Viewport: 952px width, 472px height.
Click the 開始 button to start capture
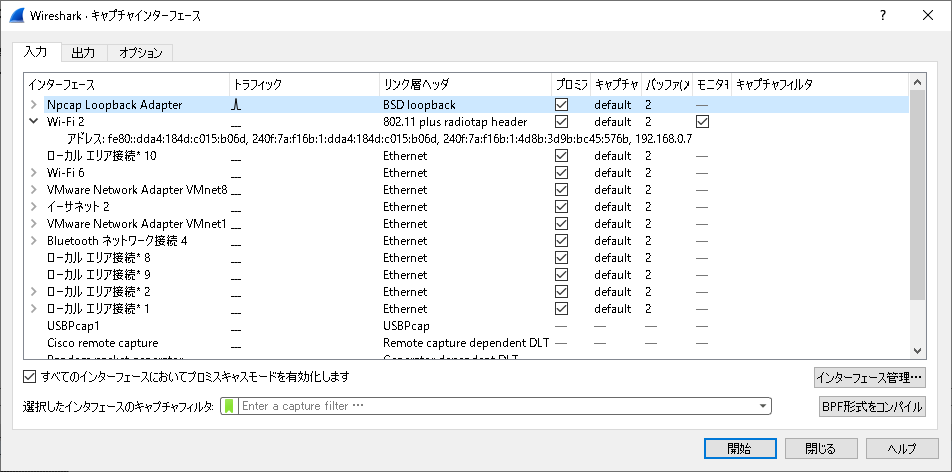[x=740, y=449]
